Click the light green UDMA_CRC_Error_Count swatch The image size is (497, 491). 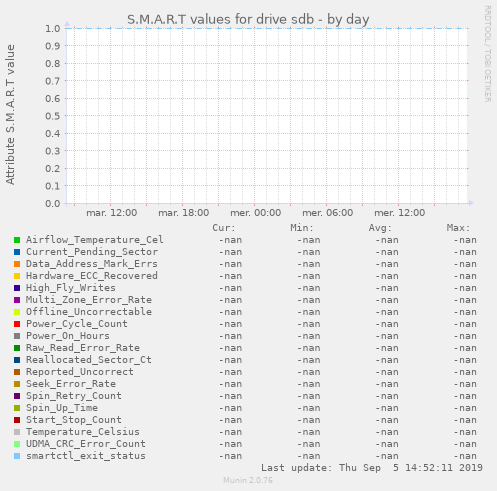(x=17, y=444)
